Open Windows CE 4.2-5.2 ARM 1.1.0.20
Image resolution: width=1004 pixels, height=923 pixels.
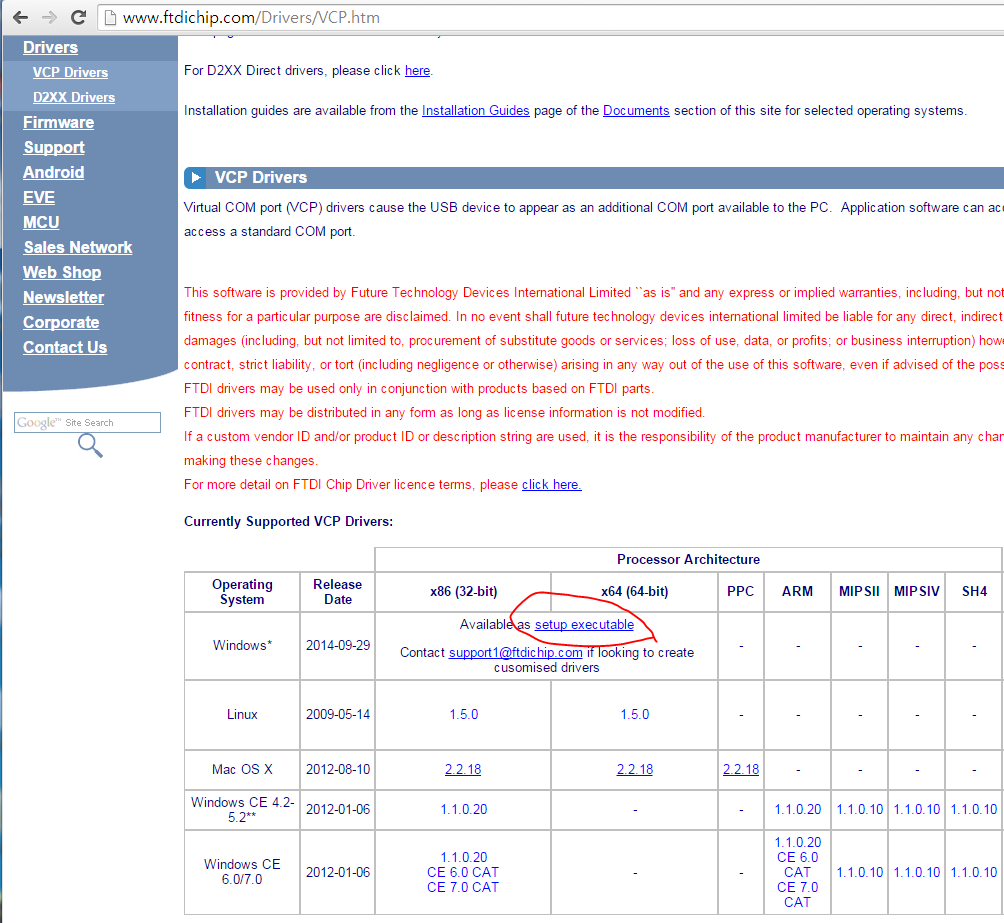click(x=798, y=809)
